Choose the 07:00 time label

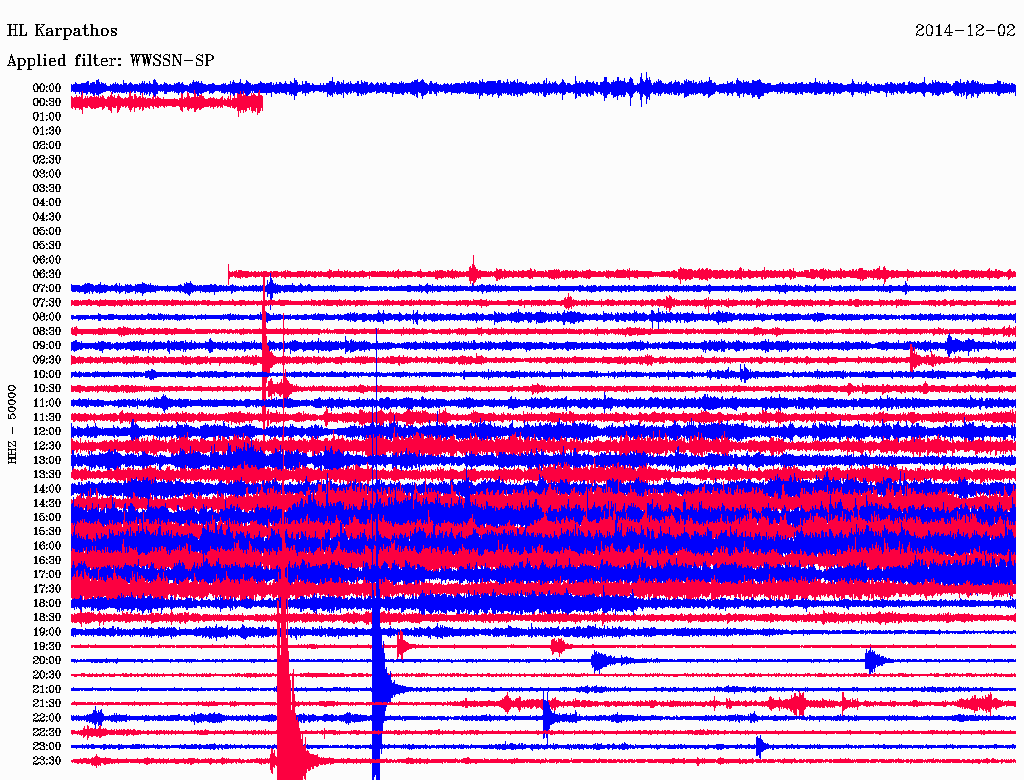pos(47,289)
